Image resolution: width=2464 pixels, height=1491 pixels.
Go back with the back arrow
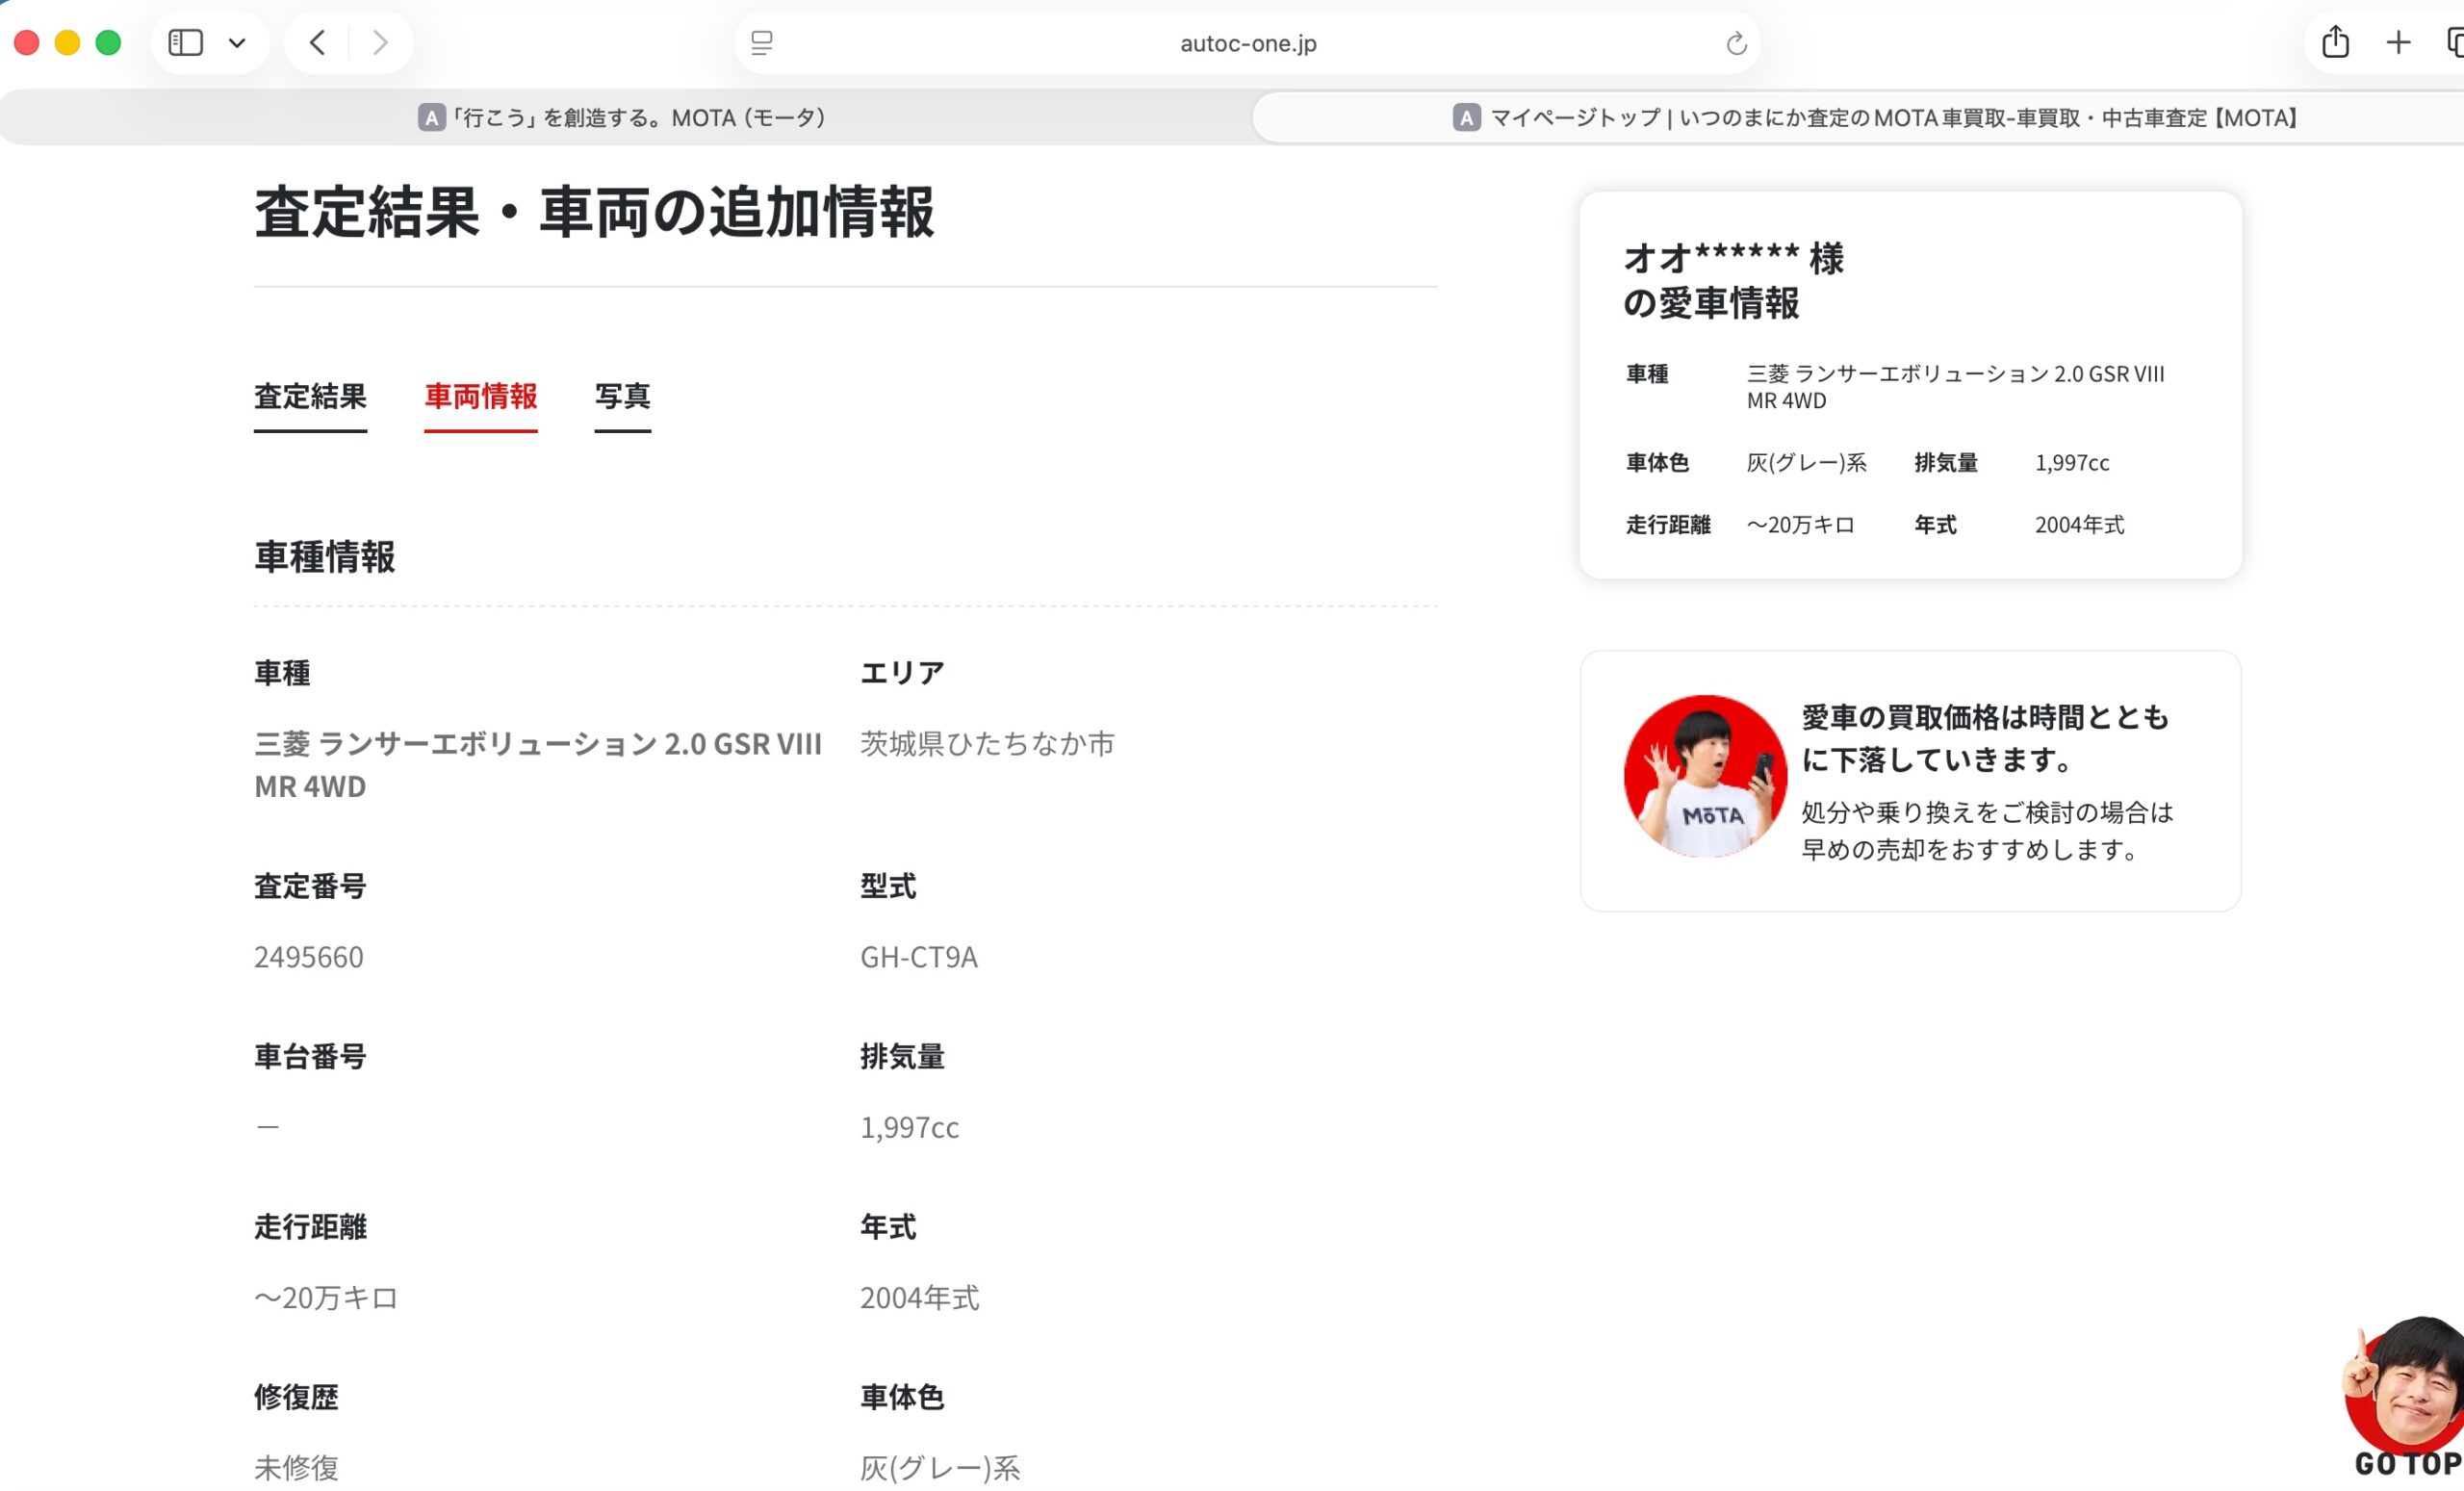(318, 43)
